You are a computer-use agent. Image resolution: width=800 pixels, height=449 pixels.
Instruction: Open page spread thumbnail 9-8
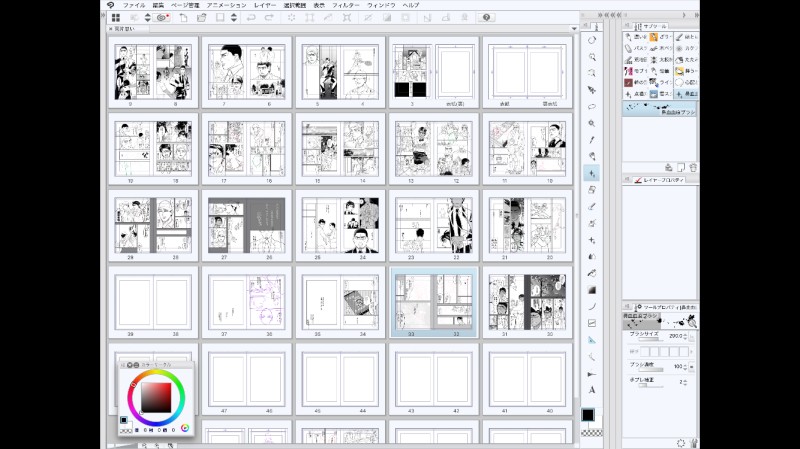click(x=153, y=72)
